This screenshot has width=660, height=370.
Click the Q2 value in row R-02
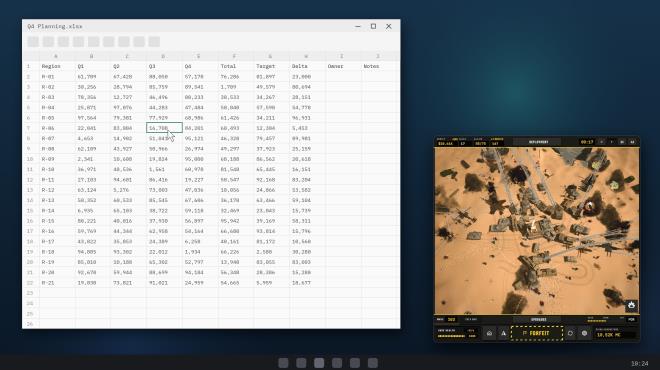(128, 87)
